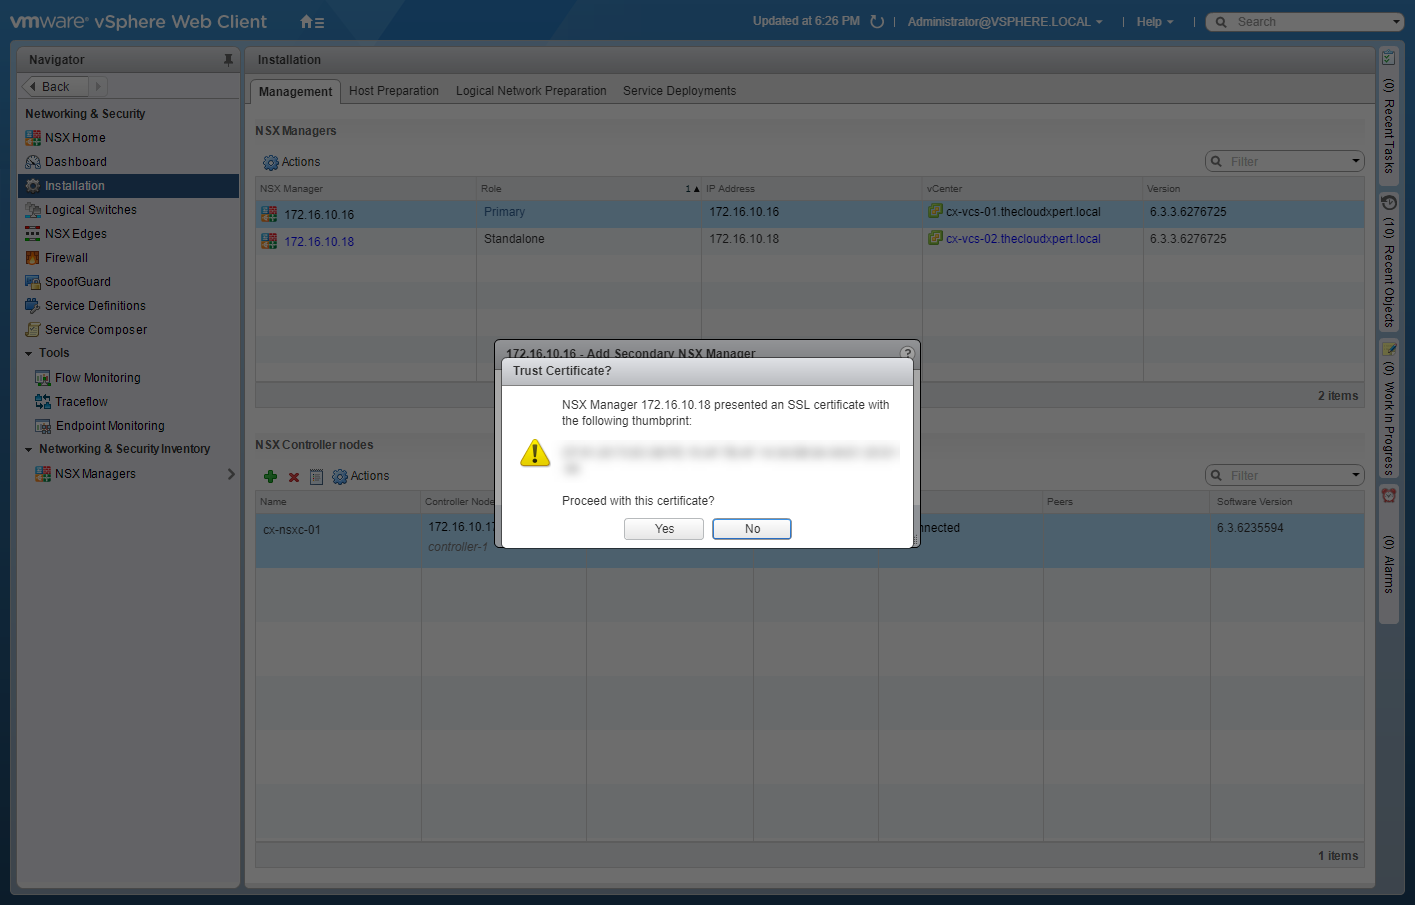Pin the Navigator panel

228,60
